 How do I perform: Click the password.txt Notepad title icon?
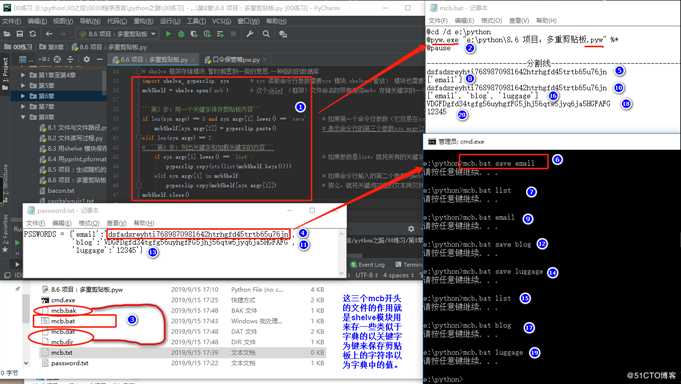[31, 210]
